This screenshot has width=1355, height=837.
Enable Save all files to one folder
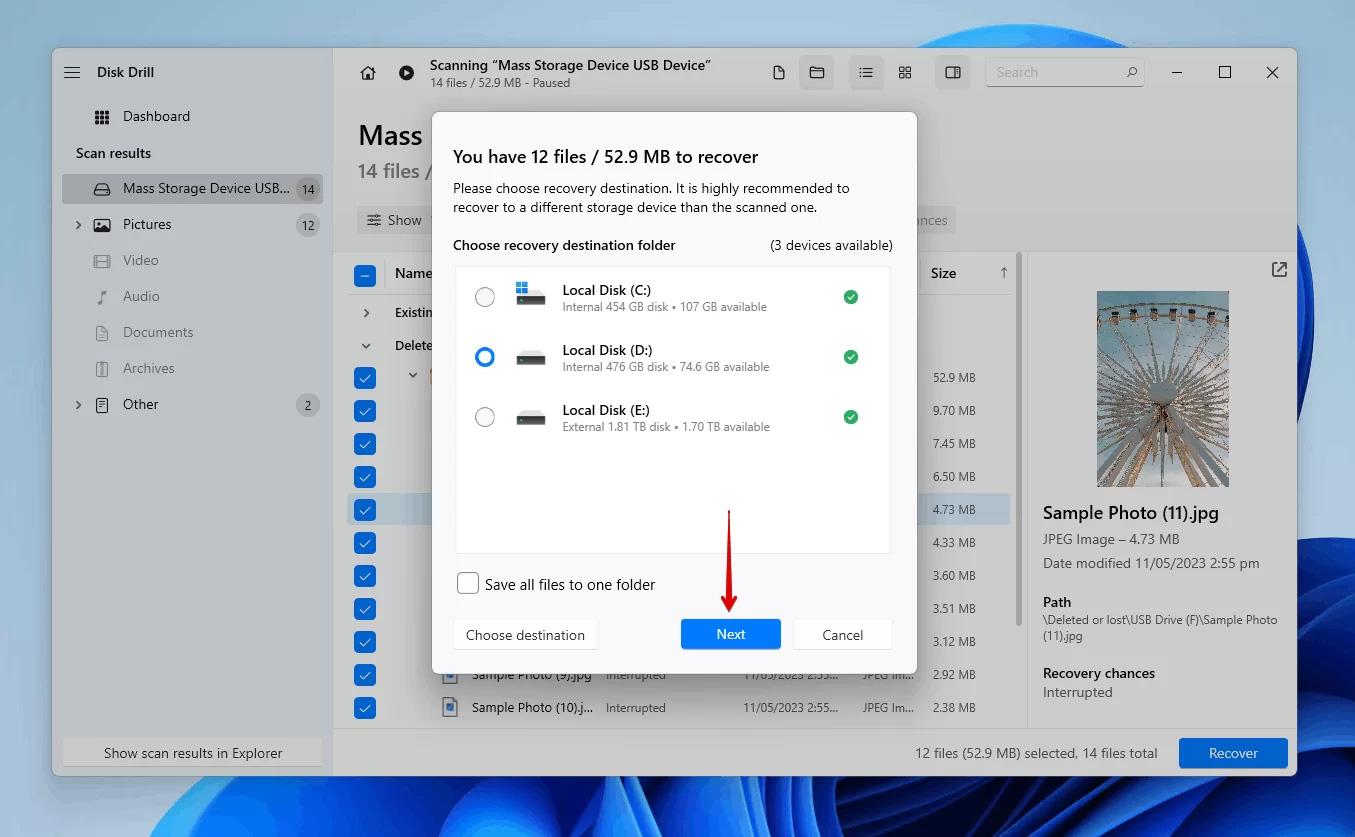point(468,583)
